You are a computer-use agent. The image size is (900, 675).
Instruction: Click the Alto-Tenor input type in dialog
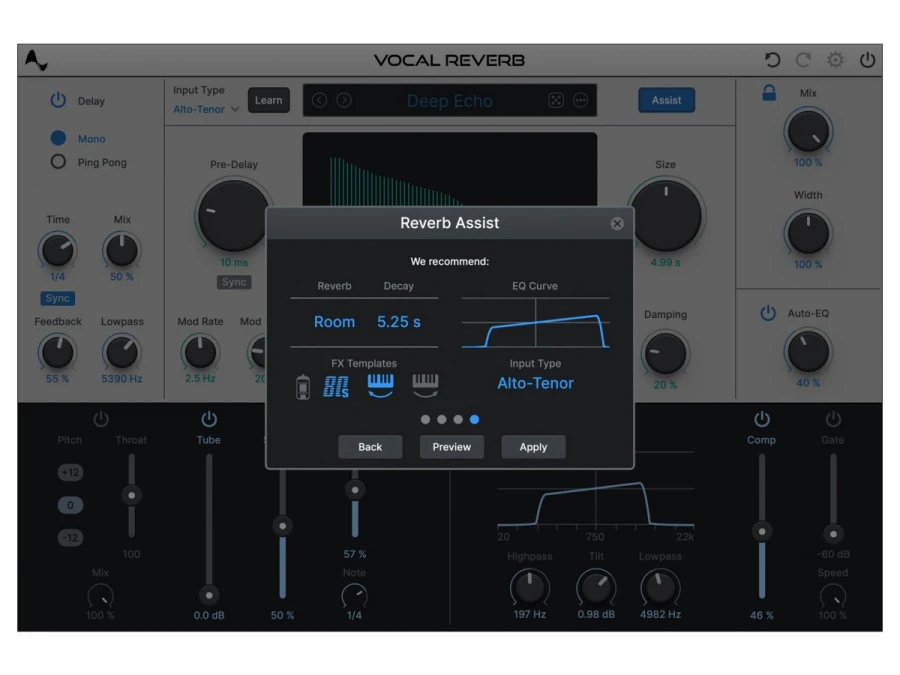coord(536,383)
